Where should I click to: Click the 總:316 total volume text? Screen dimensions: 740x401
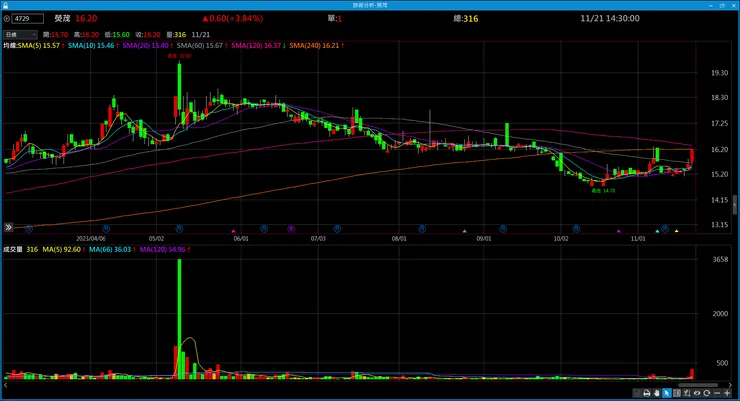click(x=466, y=19)
